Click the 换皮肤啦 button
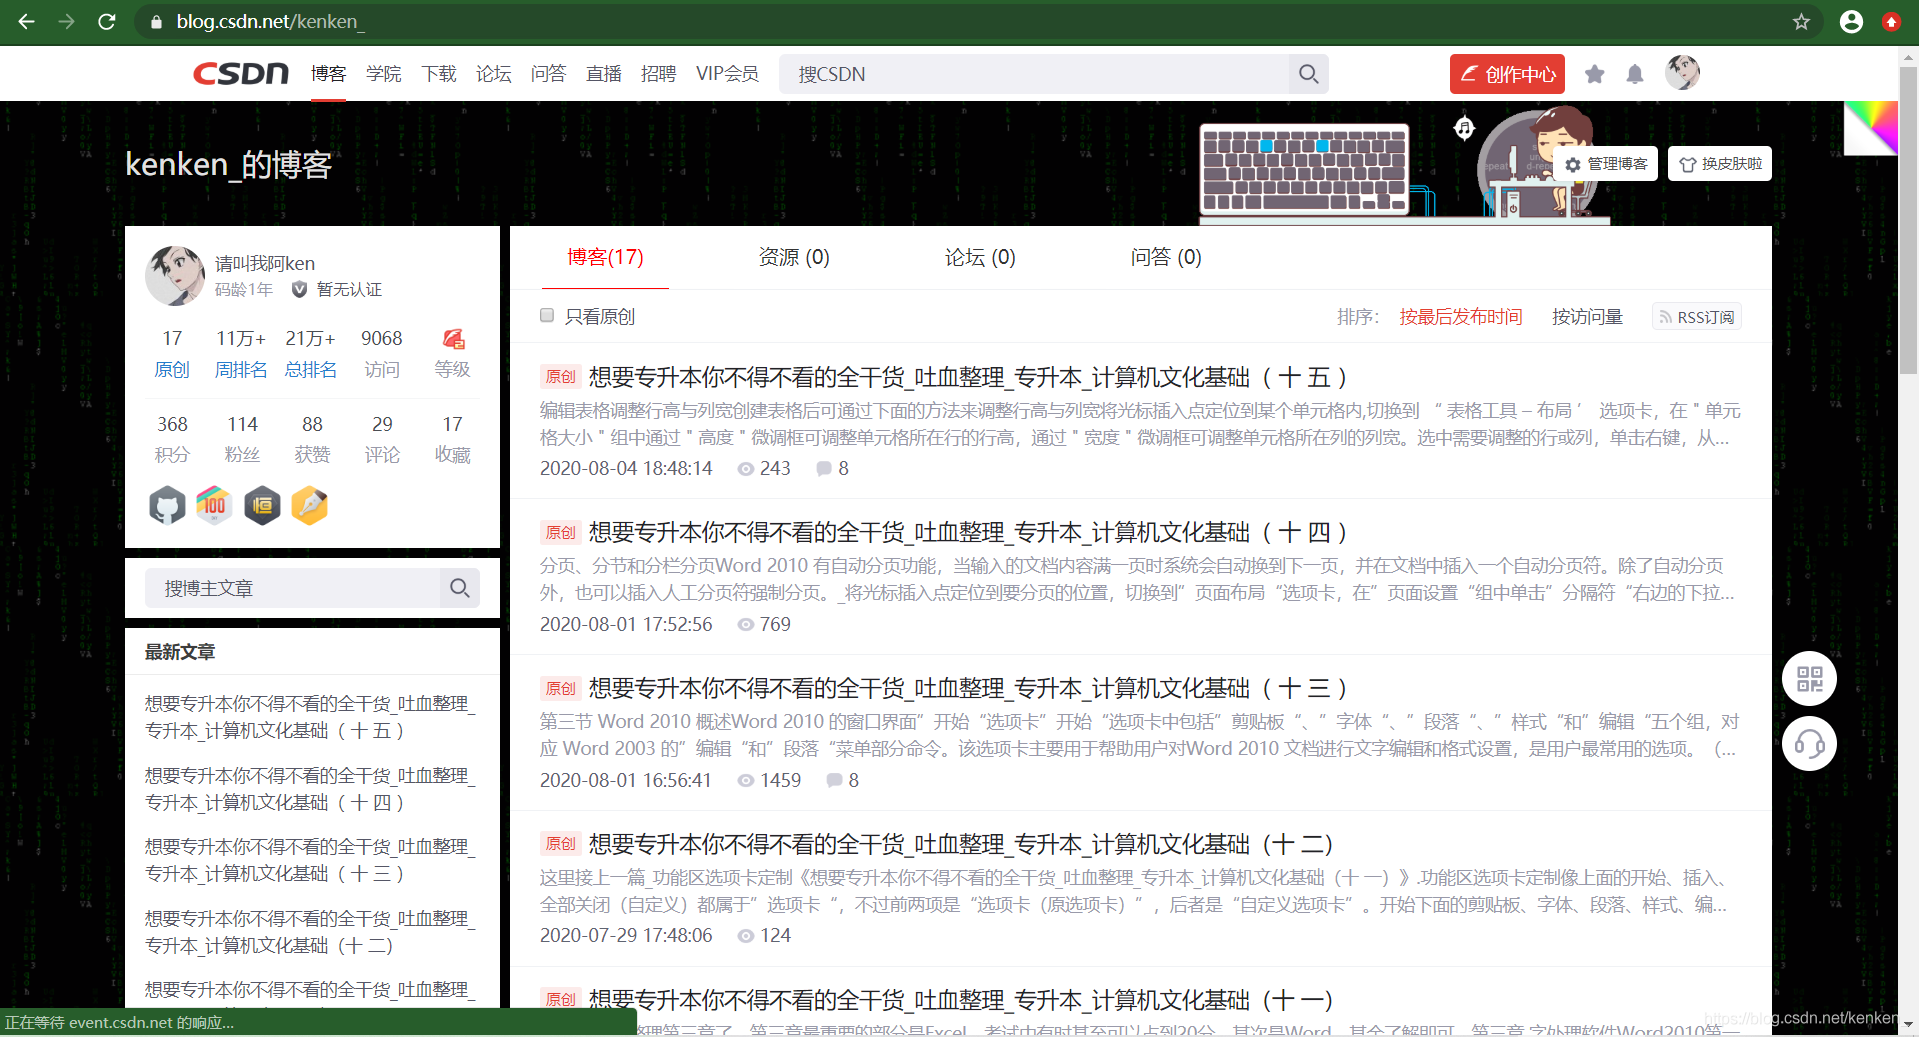This screenshot has height=1037, width=1919. tap(1720, 164)
